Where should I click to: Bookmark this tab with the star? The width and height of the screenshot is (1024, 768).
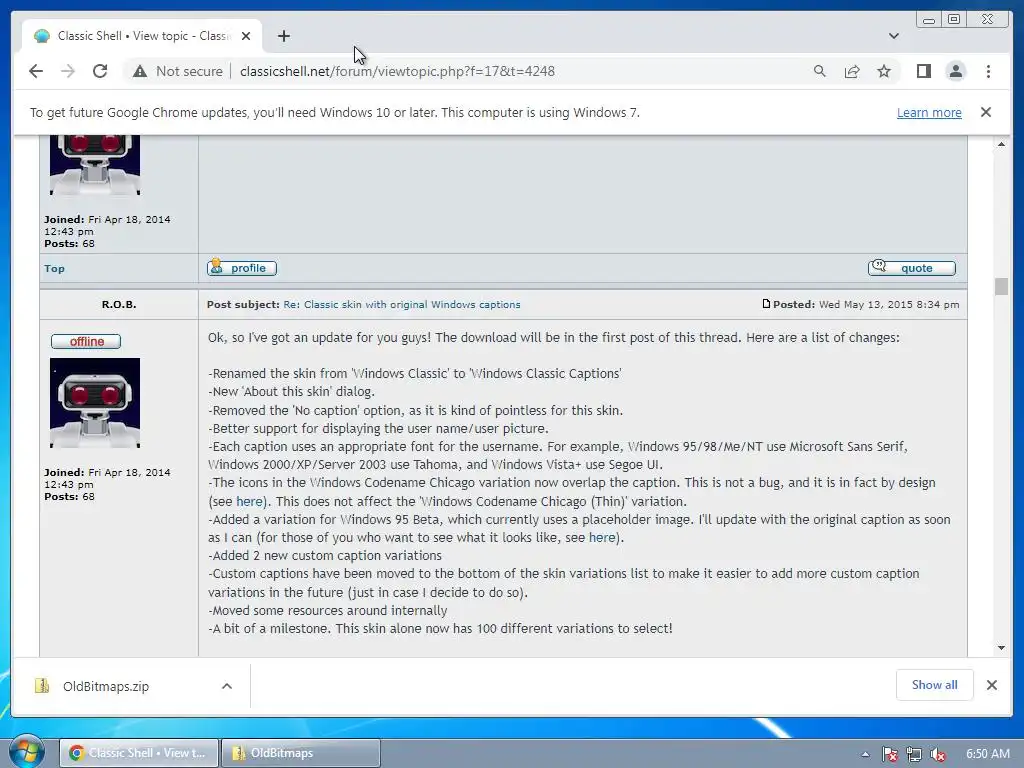tap(884, 71)
